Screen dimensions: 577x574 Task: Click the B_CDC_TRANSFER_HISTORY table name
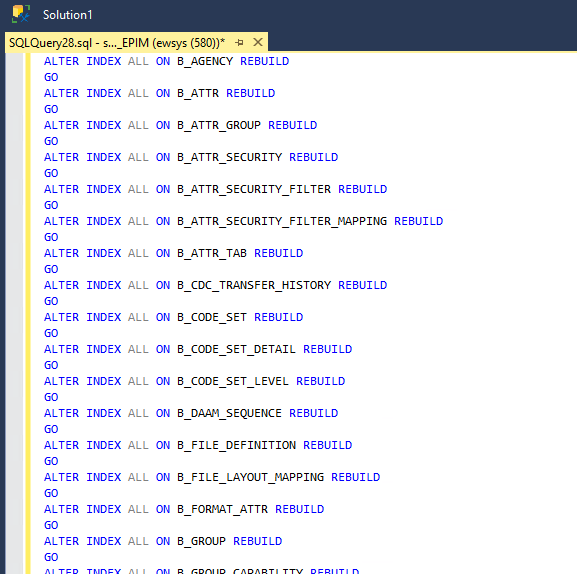254,285
